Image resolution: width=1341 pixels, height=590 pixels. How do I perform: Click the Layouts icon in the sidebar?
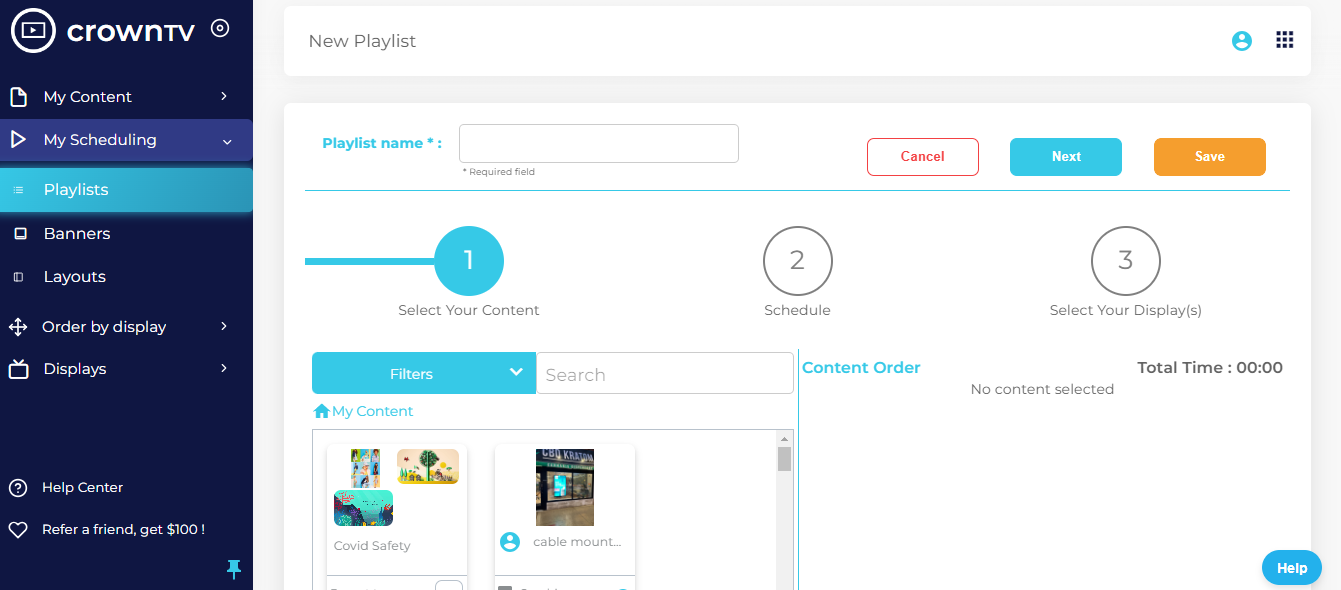16,276
